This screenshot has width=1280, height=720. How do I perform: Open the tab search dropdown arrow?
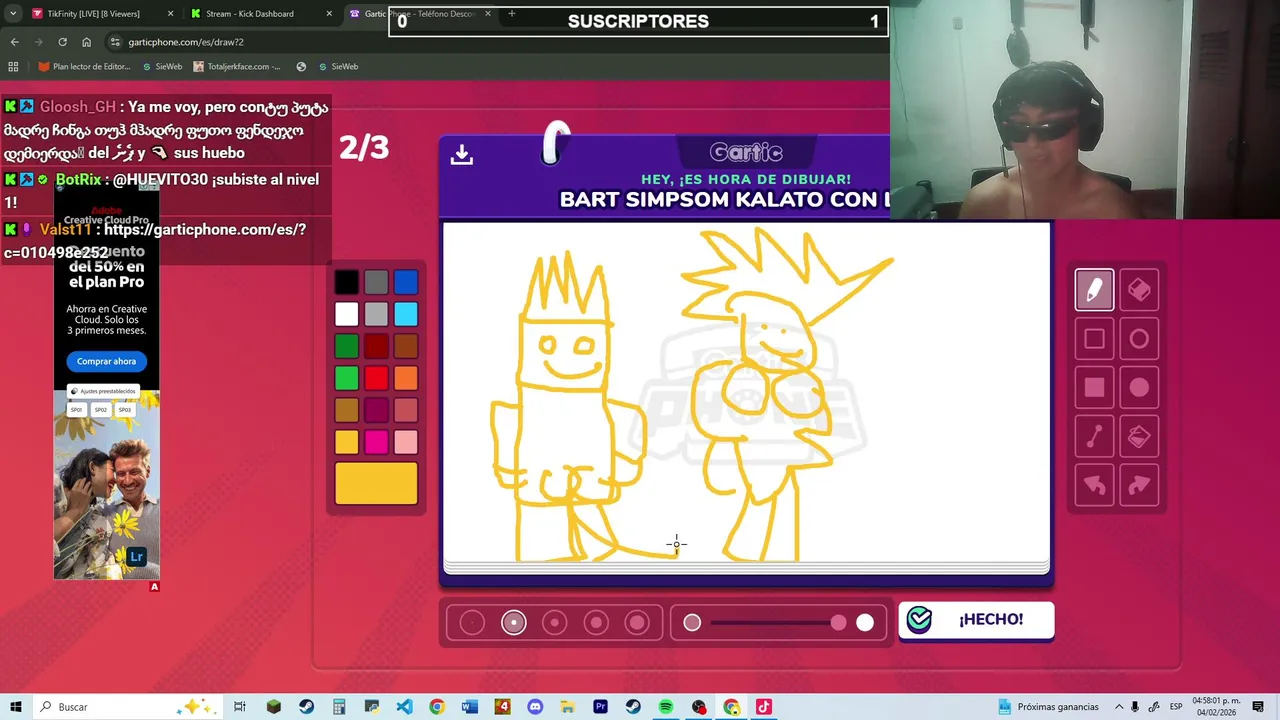[13, 14]
